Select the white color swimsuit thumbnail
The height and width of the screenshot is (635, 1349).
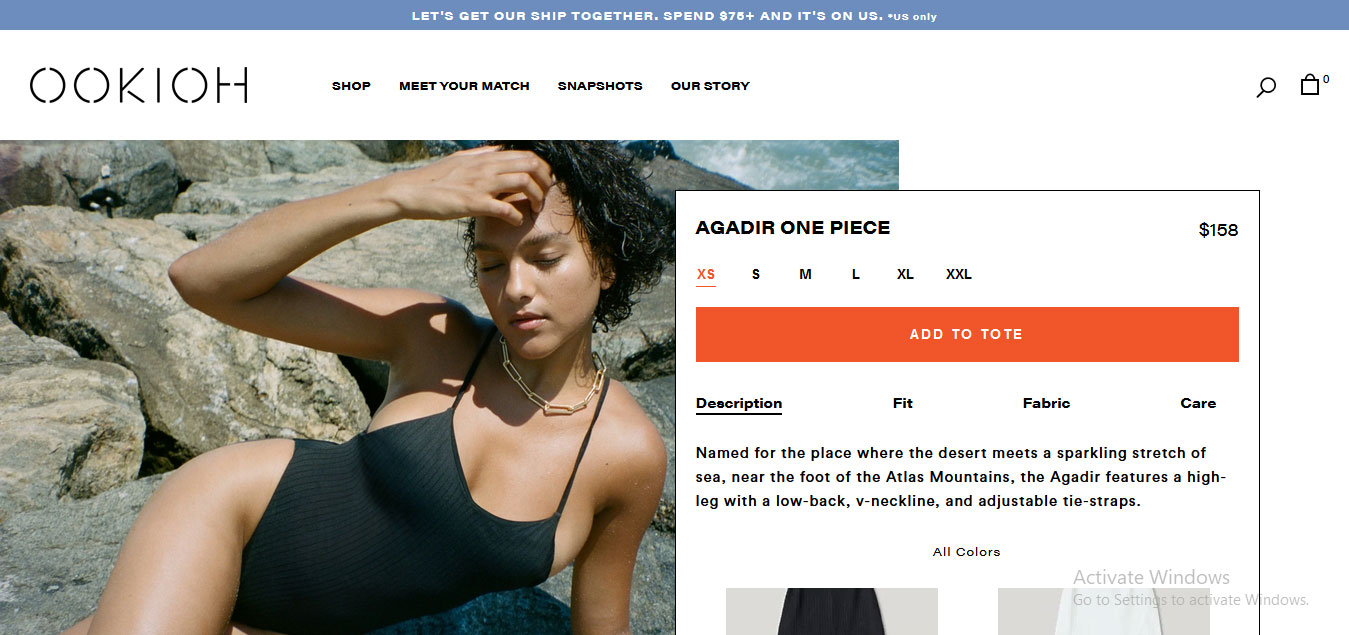pos(1104,611)
